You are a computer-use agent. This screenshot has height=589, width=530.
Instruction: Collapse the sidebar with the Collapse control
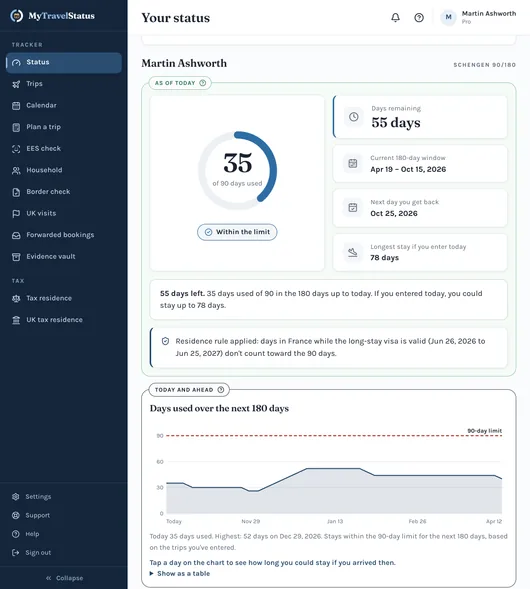(64, 578)
